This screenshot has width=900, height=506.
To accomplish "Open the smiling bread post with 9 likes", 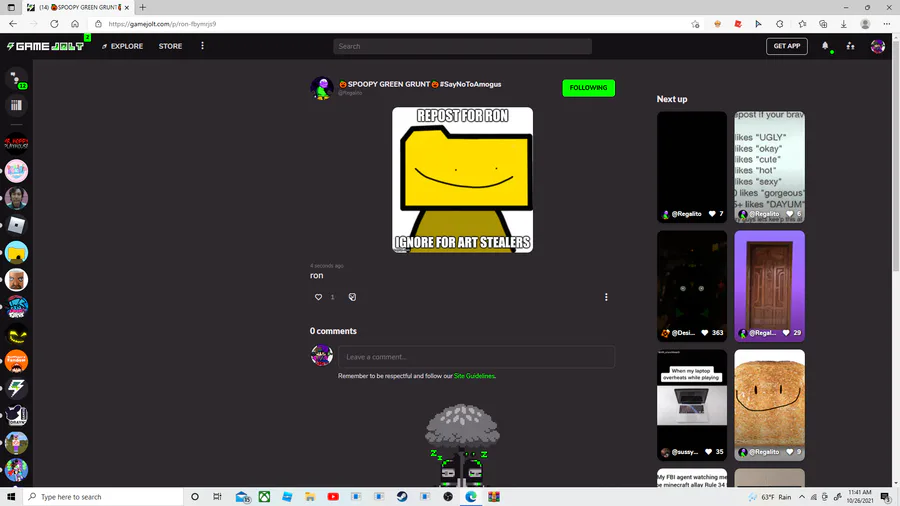I will [x=769, y=405].
